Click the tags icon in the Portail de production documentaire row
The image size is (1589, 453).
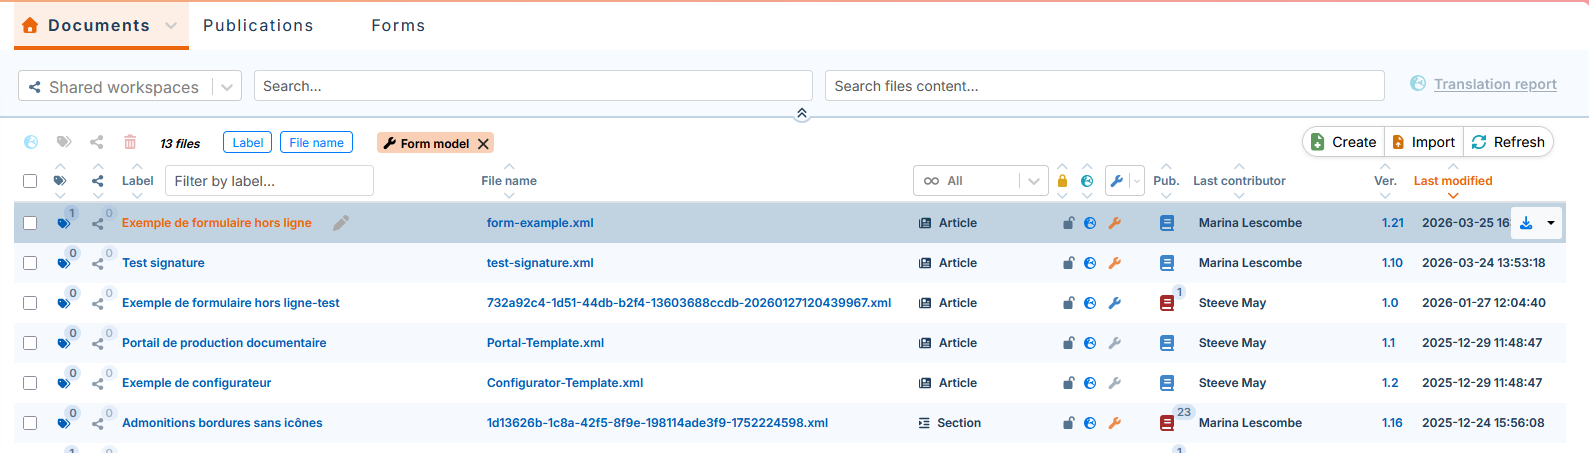64,343
